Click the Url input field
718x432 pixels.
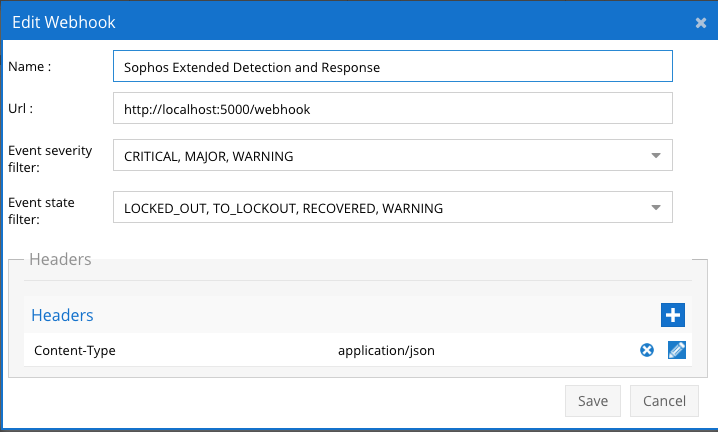tap(392, 108)
